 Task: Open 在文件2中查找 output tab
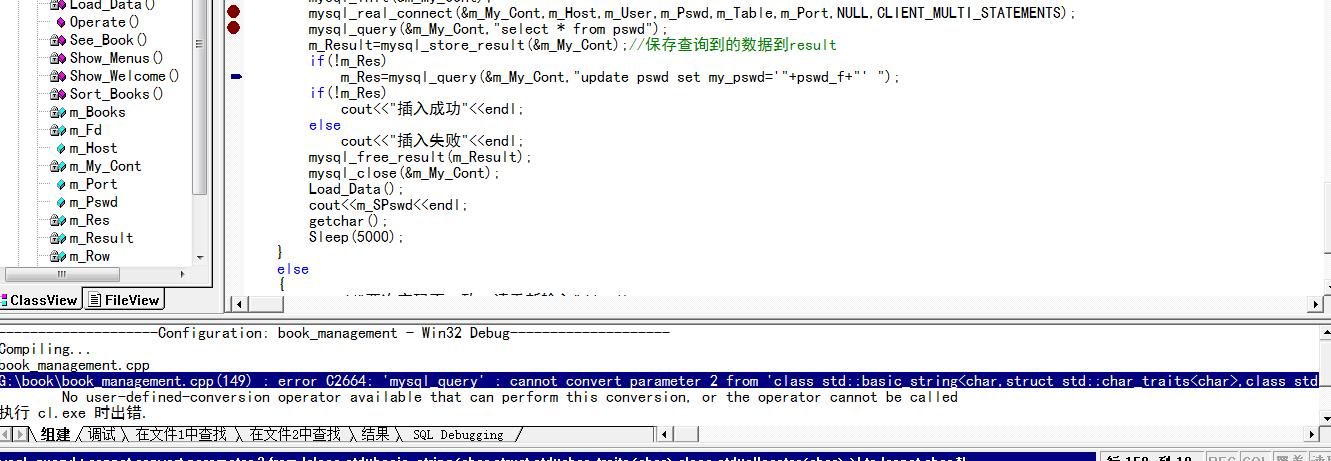point(295,434)
